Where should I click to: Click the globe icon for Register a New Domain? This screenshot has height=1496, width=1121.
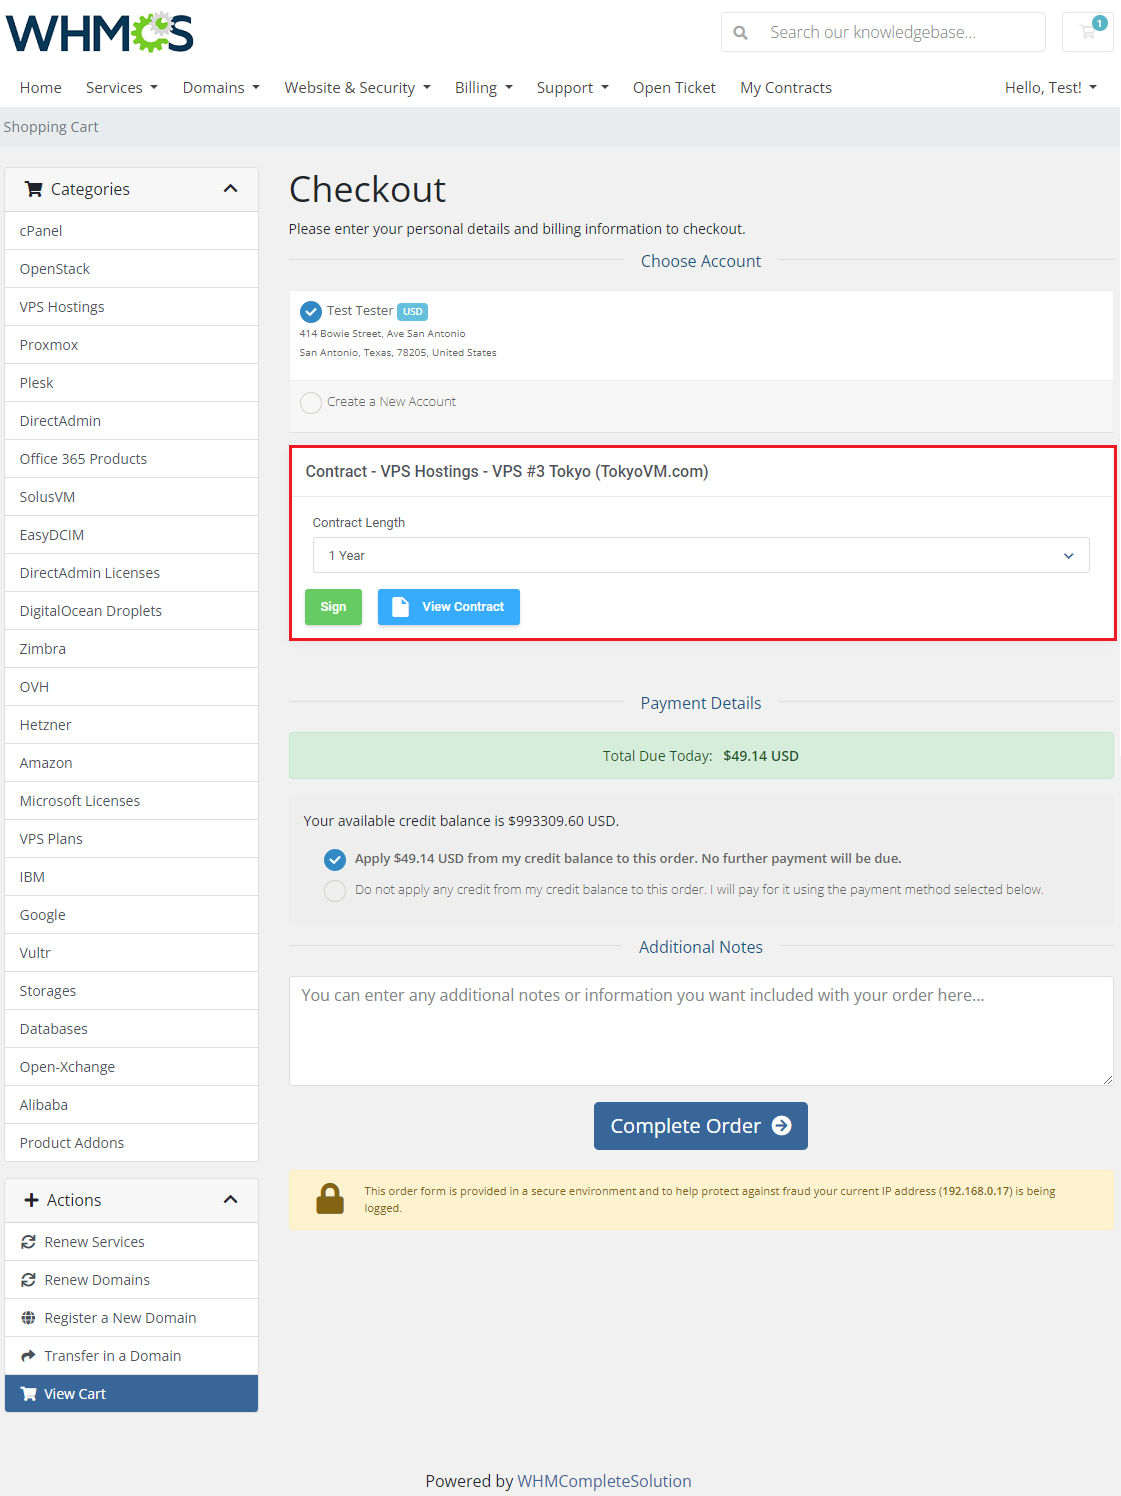click(x=28, y=1318)
